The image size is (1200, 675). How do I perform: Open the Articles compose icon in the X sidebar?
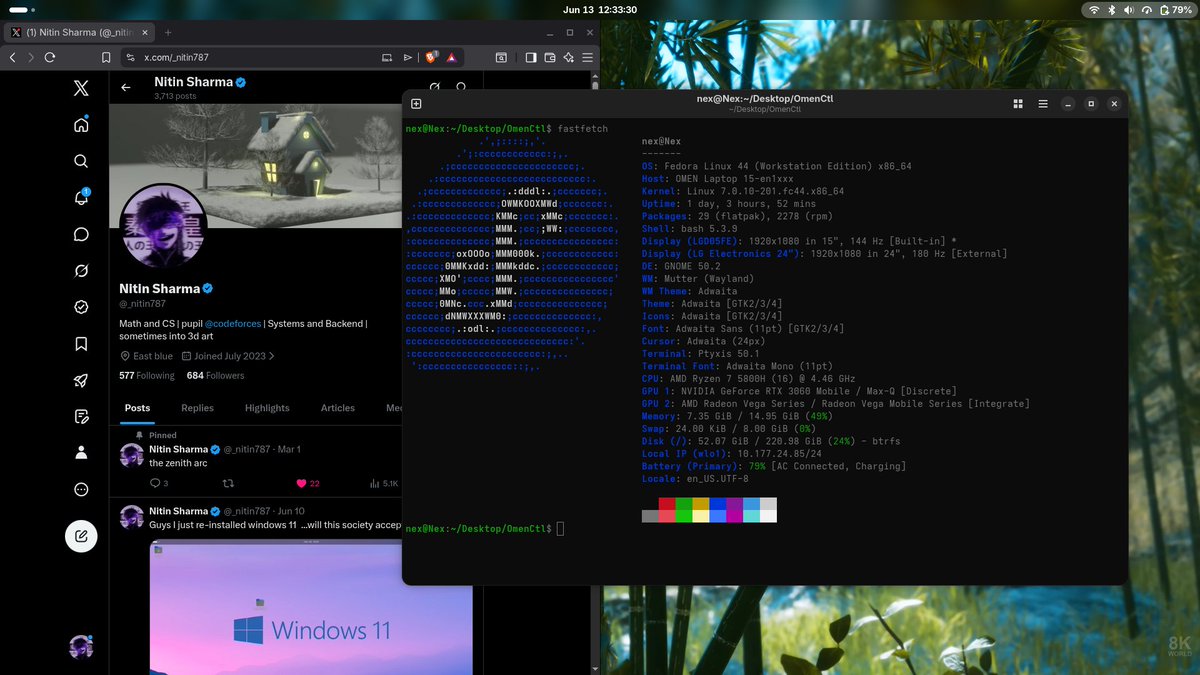click(81, 416)
